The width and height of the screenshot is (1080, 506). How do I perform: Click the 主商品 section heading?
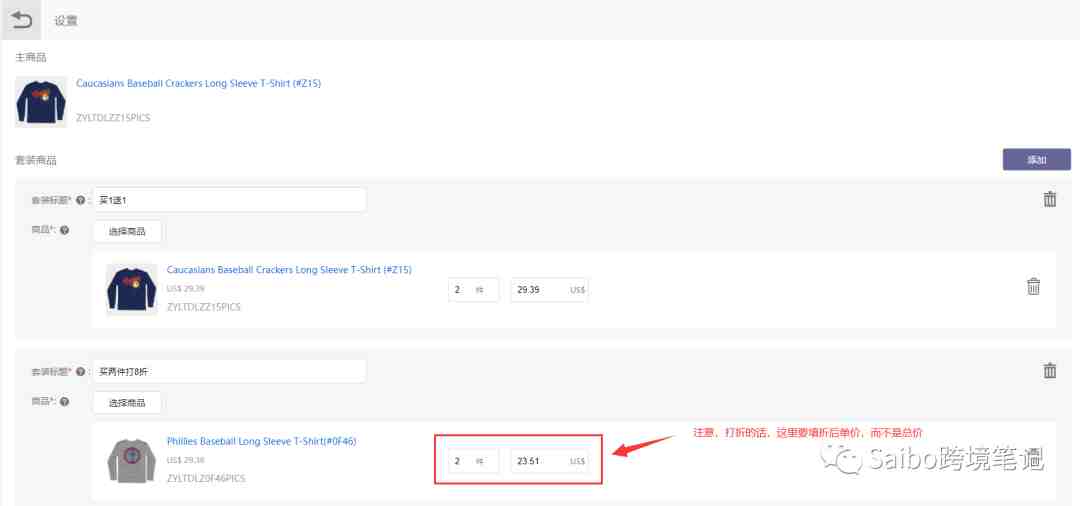tap(31, 57)
